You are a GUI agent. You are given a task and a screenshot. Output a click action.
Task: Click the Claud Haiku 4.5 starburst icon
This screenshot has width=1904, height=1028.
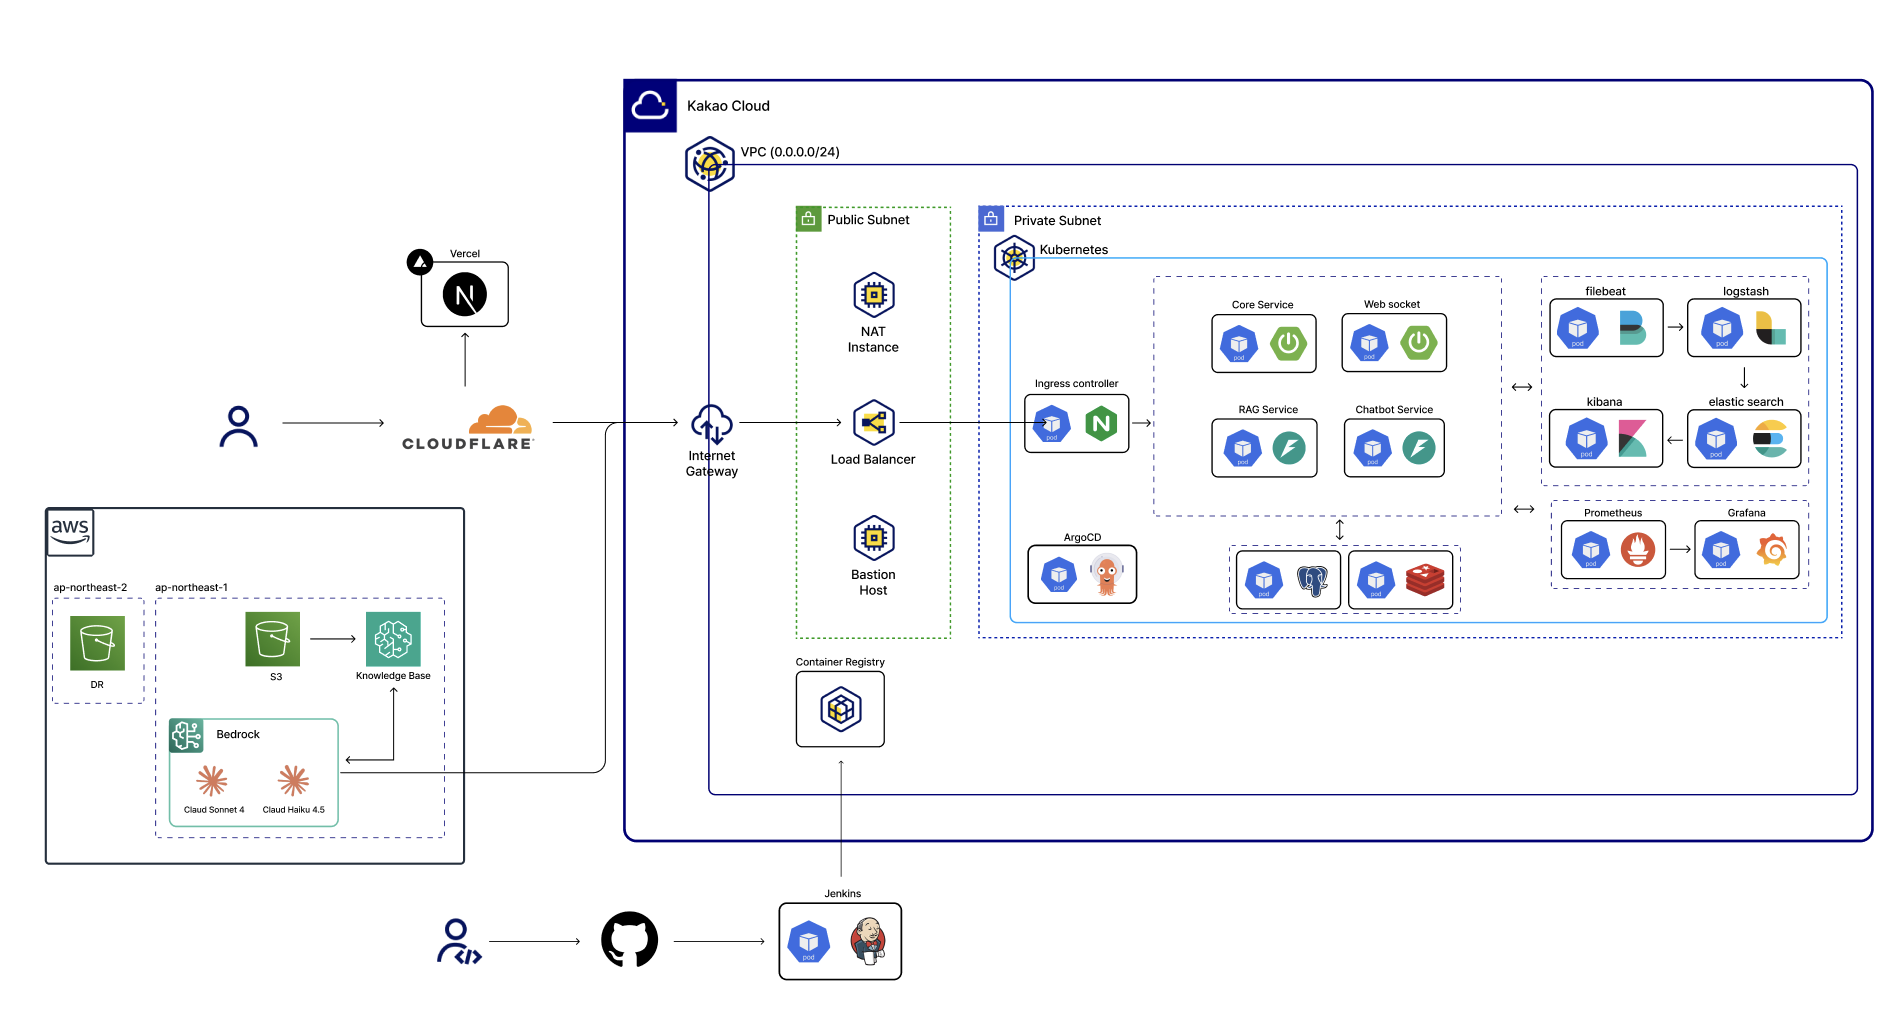click(x=293, y=780)
